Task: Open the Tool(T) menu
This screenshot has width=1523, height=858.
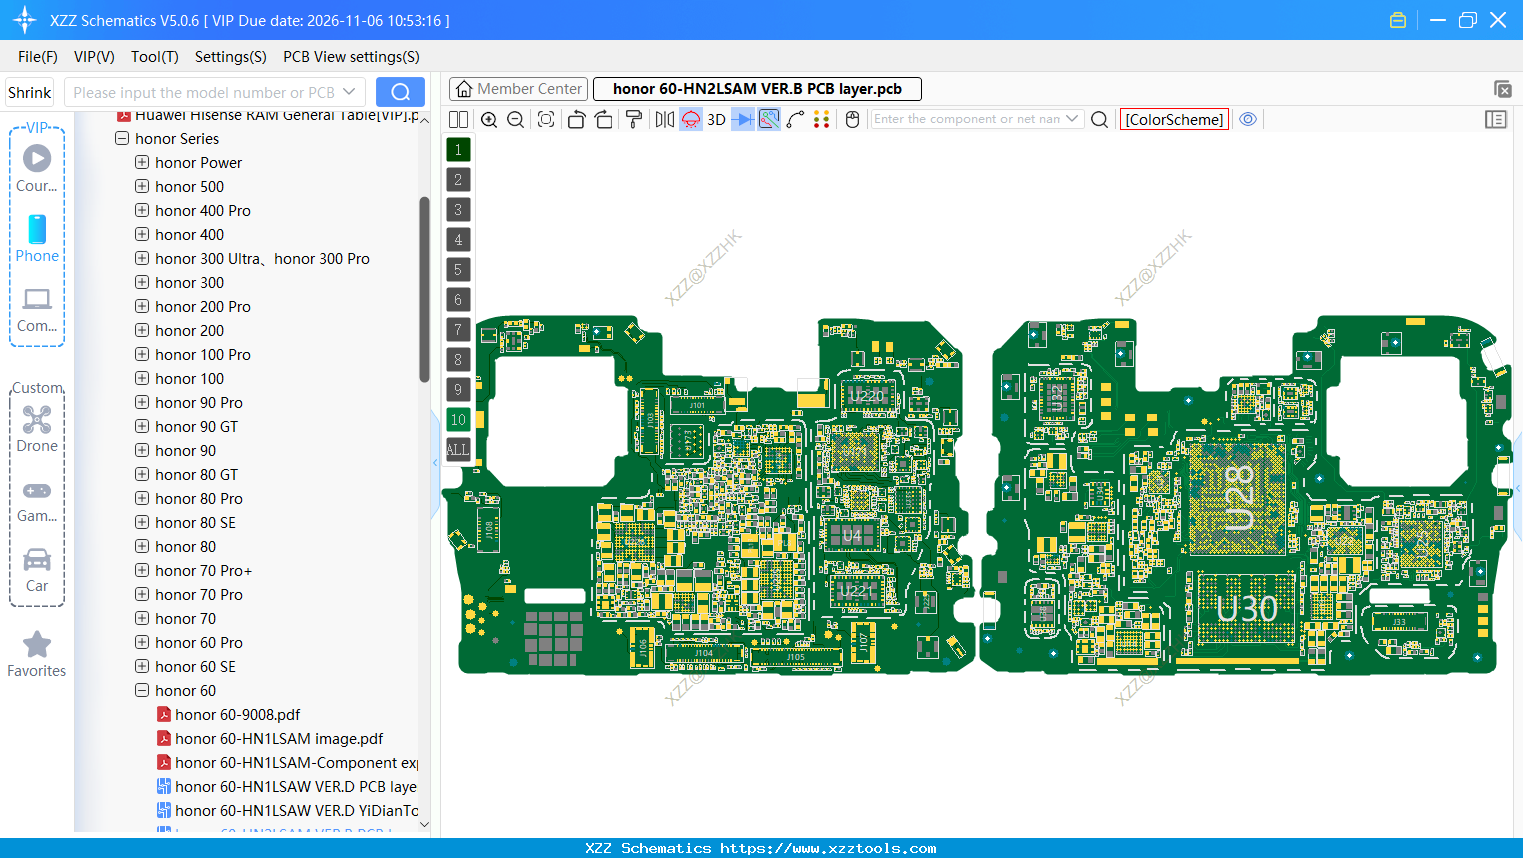Action: [154, 57]
